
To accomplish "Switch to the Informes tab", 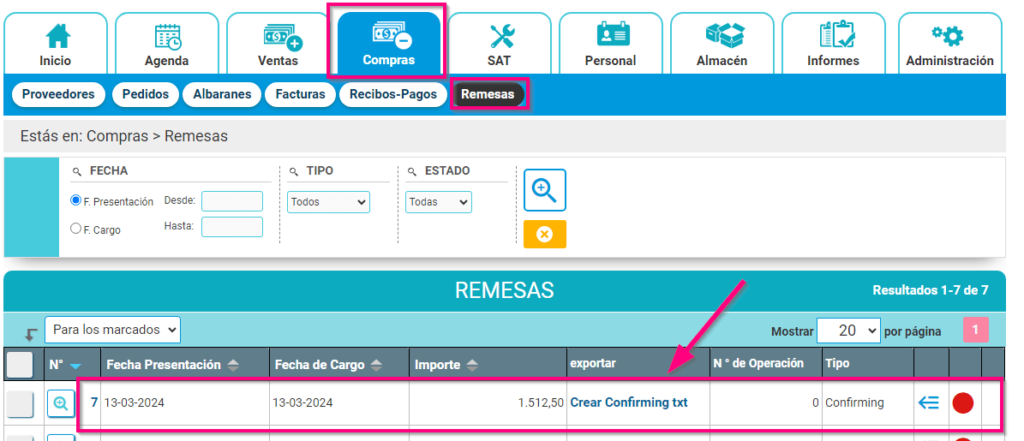I will (833, 44).
